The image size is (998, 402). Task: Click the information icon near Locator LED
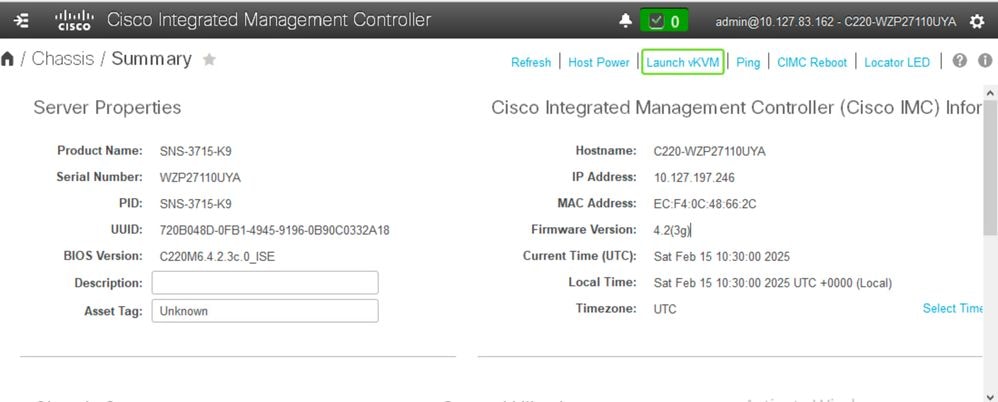(985, 61)
